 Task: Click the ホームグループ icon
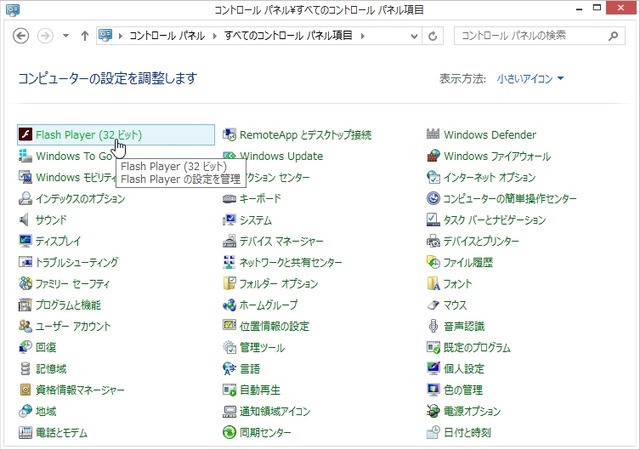click(229, 305)
